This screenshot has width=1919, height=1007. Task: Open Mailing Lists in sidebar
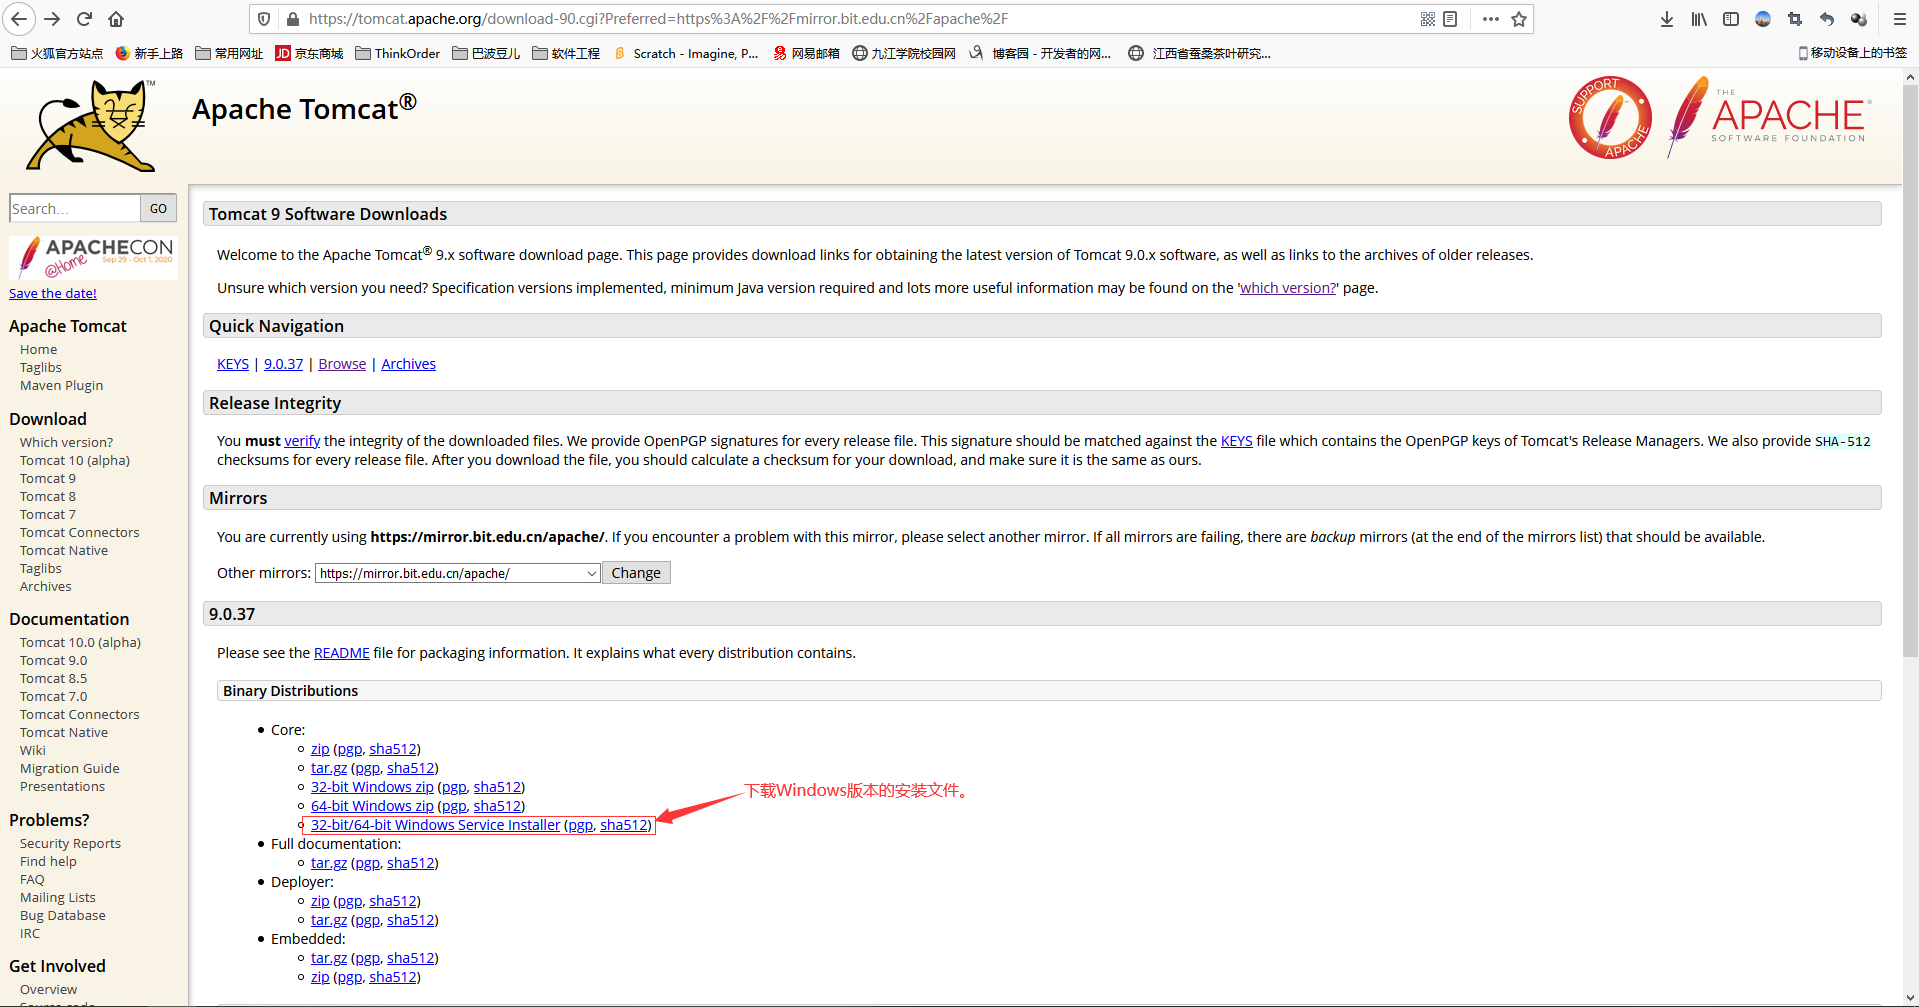click(x=58, y=897)
